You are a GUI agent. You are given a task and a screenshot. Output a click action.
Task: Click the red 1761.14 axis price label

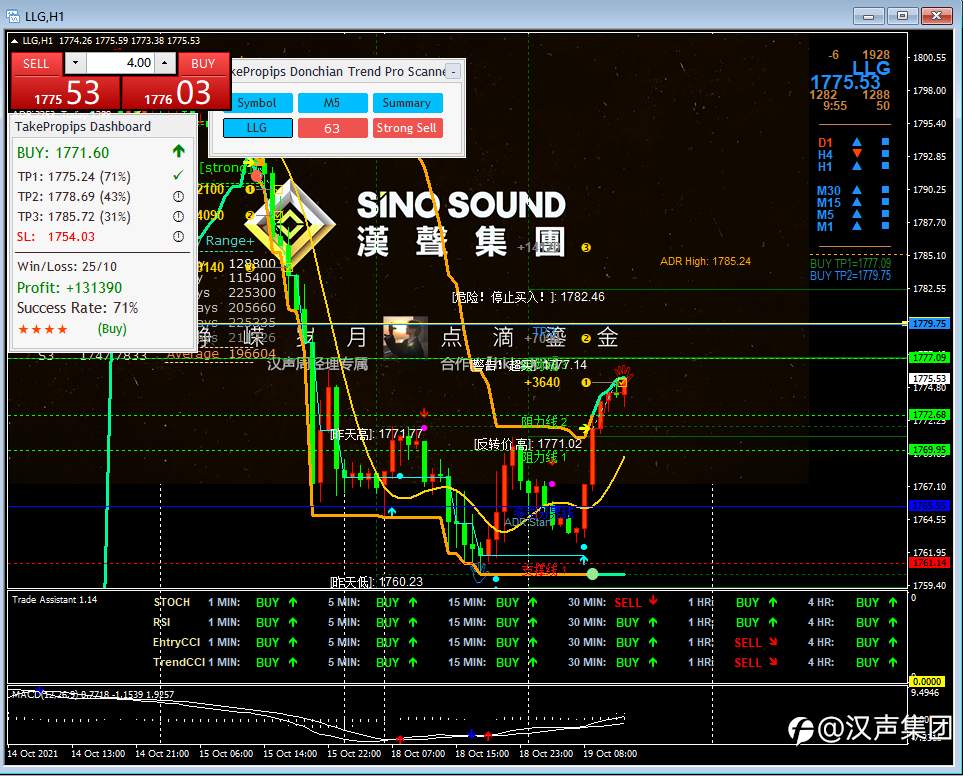pos(929,563)
